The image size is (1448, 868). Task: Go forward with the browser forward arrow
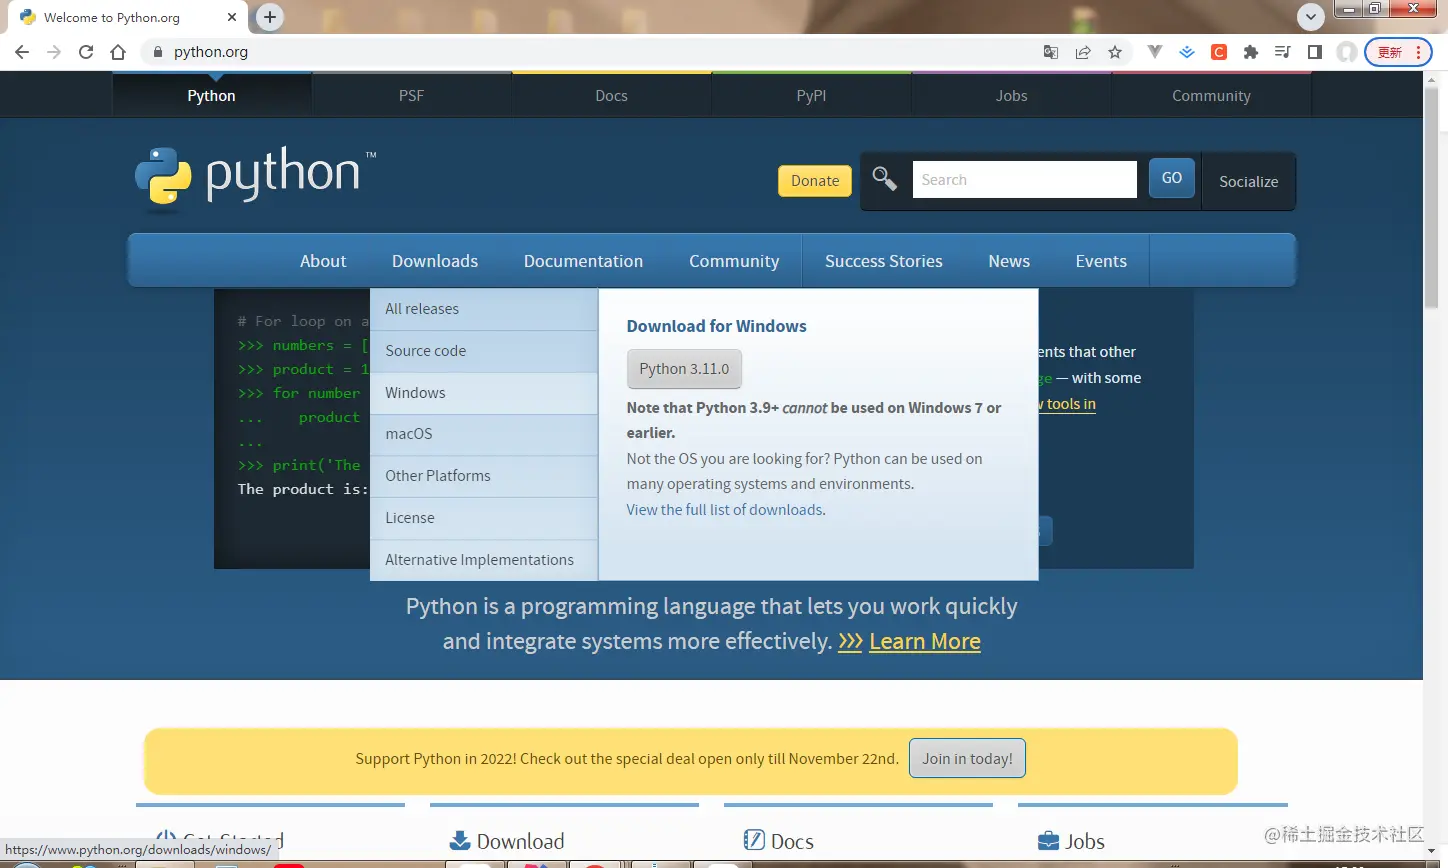pos(54,52)
